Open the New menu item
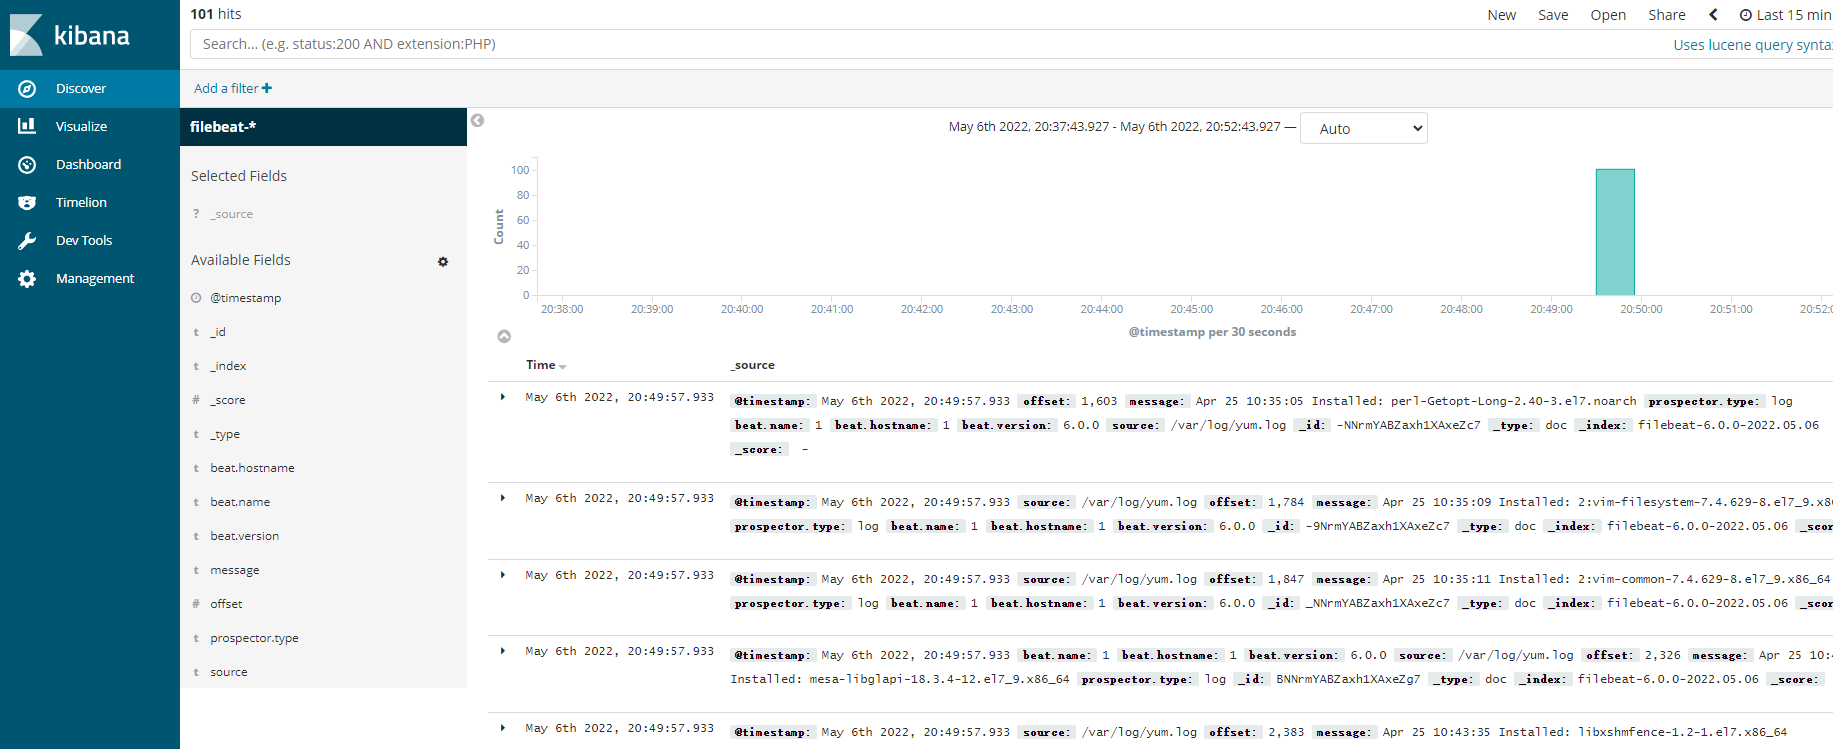Viewport: 1833px width, 749px height. pos(1501,15)
